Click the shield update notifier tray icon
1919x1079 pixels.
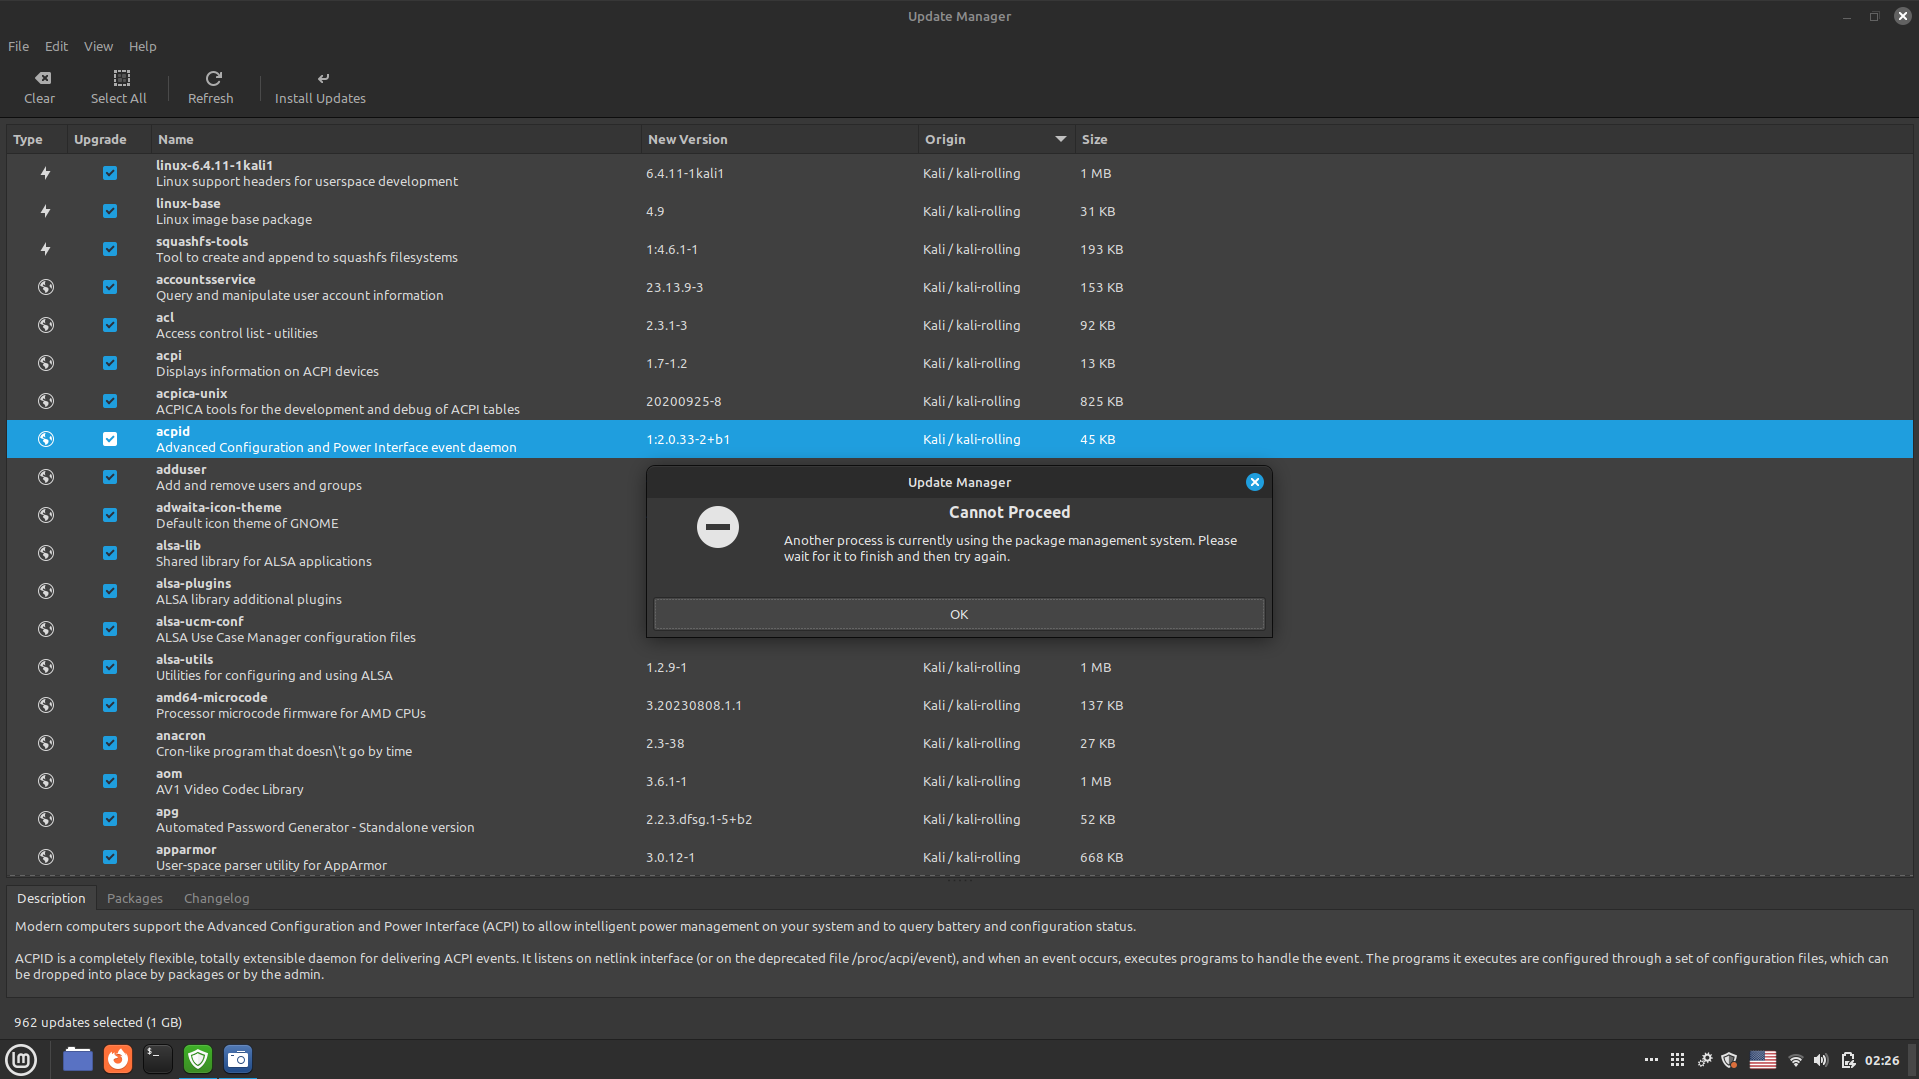click(x=1729, y=1060)
